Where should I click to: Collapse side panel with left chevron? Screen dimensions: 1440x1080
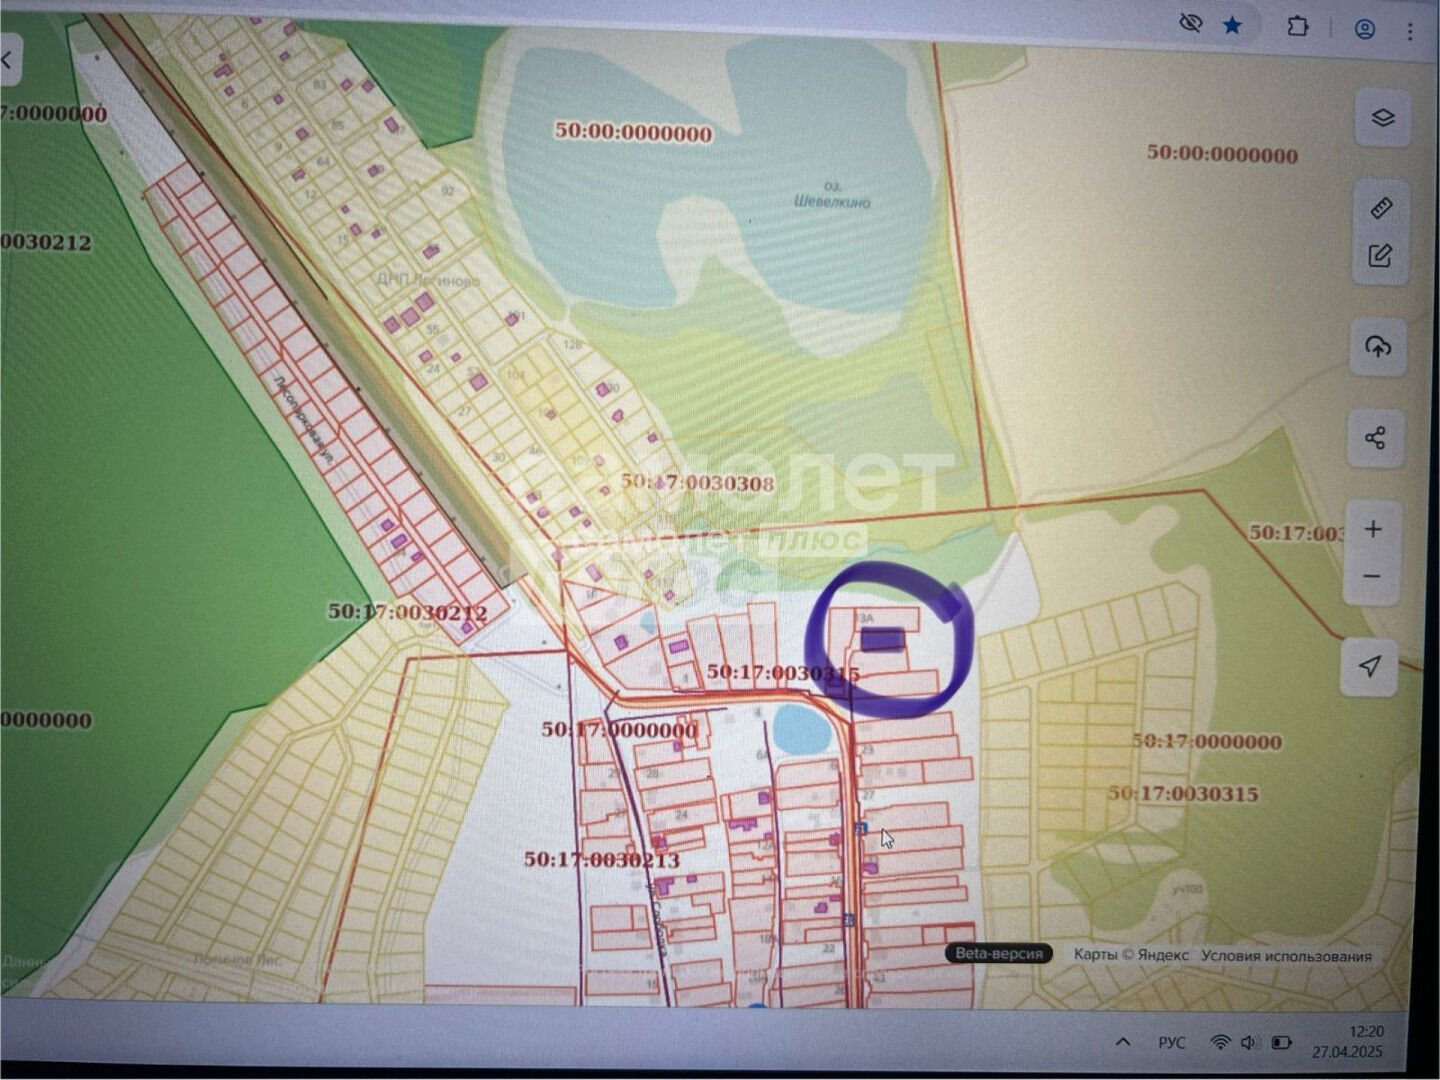[7, 60]
